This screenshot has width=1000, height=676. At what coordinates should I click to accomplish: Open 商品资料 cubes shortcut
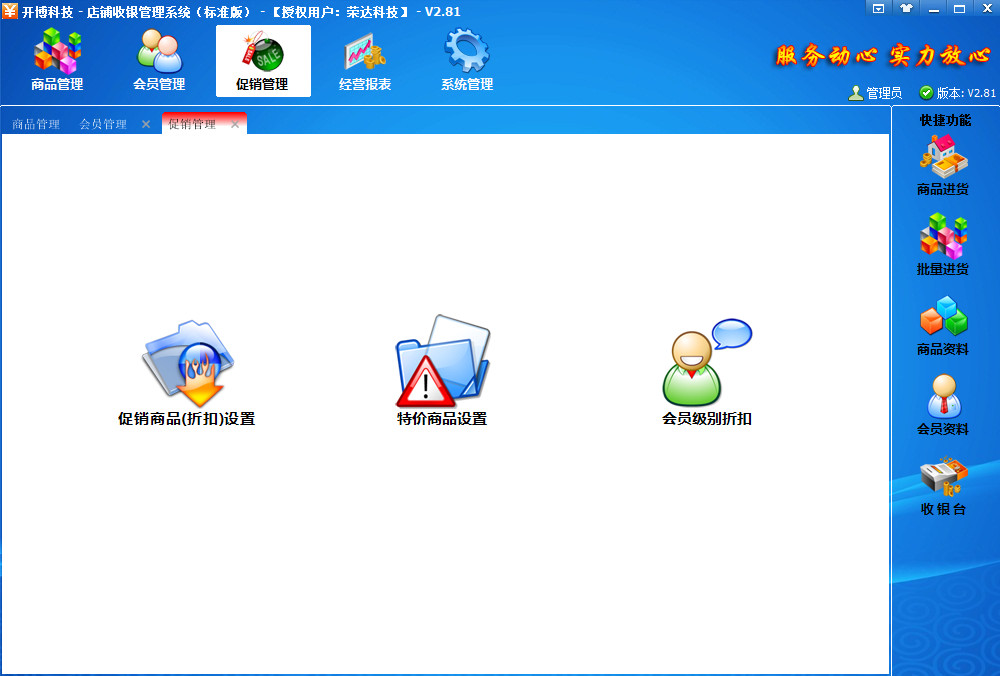click(x=943, y=325)
